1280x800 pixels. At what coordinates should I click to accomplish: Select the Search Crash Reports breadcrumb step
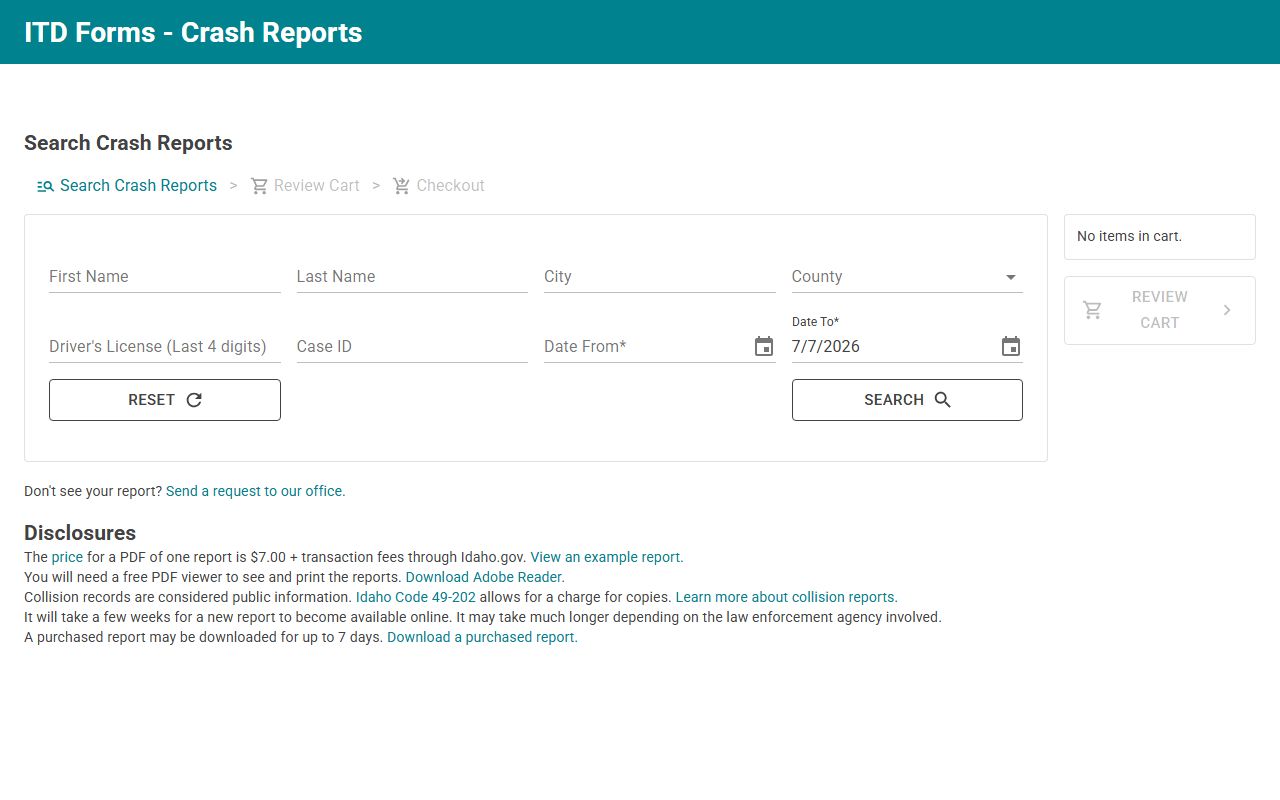[x=127, y=186]
